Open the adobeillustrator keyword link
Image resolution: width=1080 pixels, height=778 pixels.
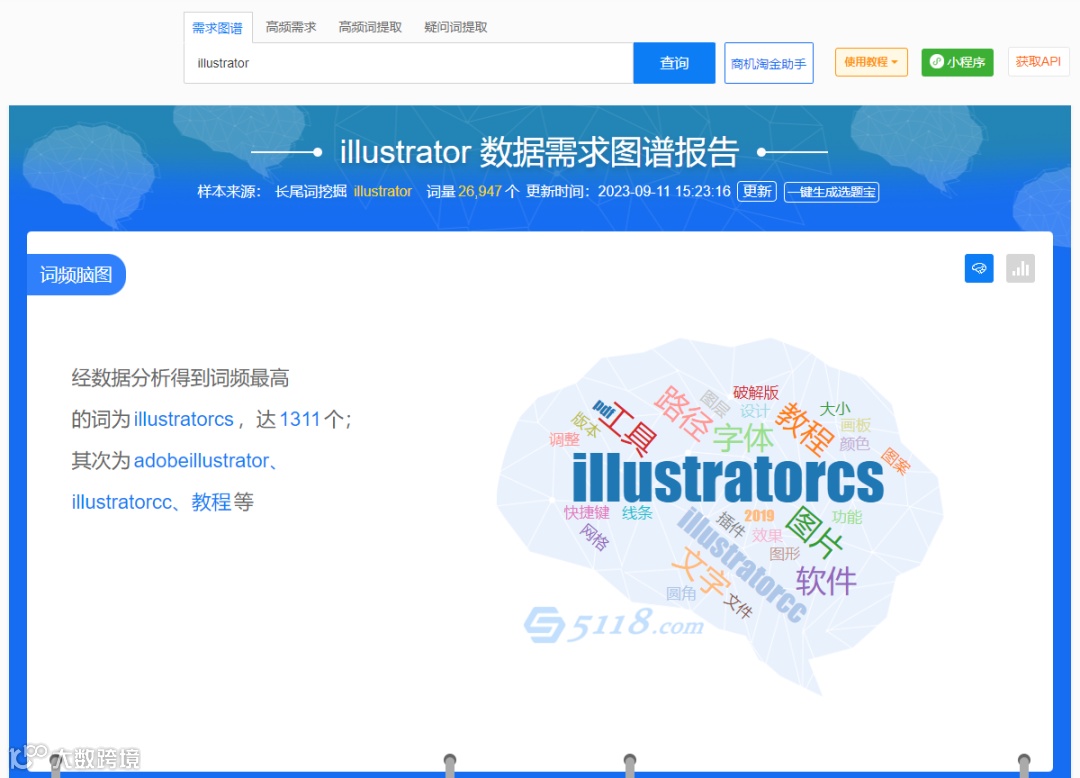[x=201, y=461]
